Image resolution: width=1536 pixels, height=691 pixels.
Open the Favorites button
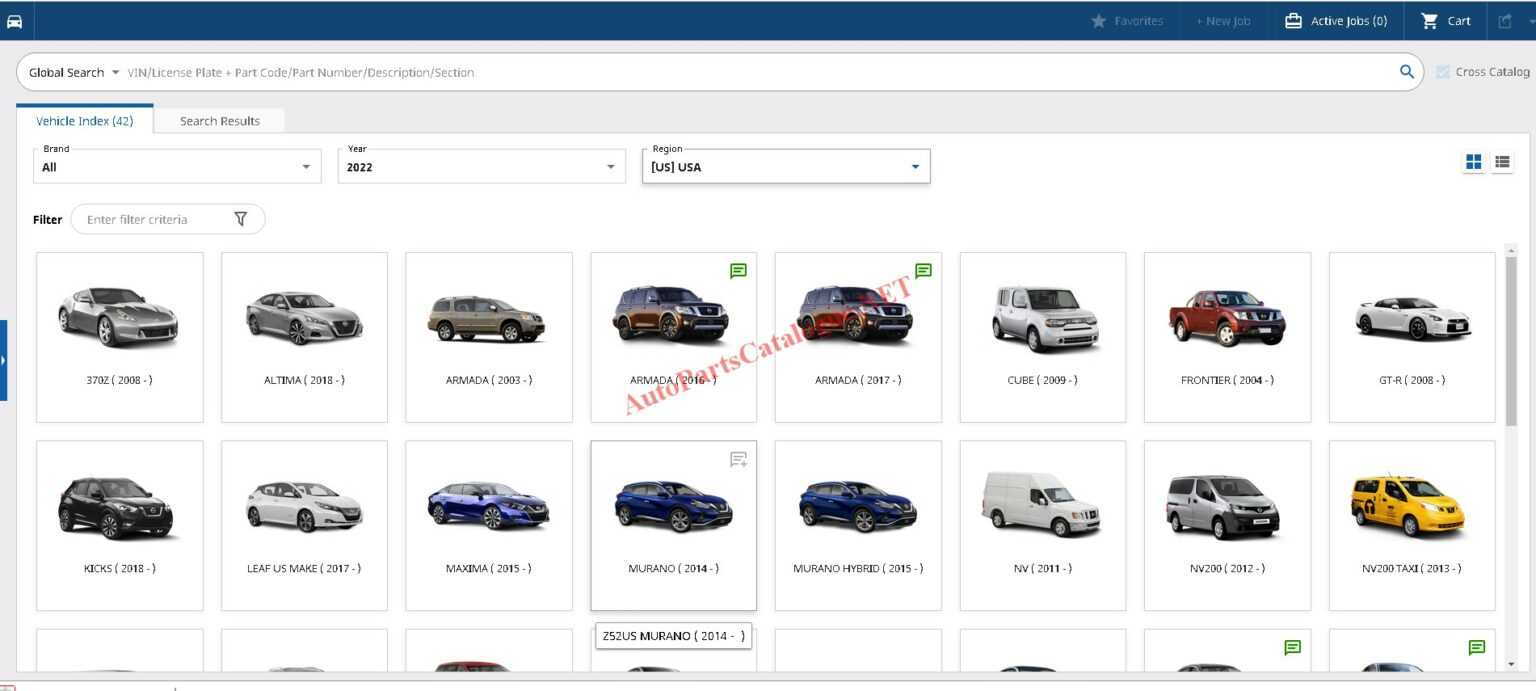1127,21
